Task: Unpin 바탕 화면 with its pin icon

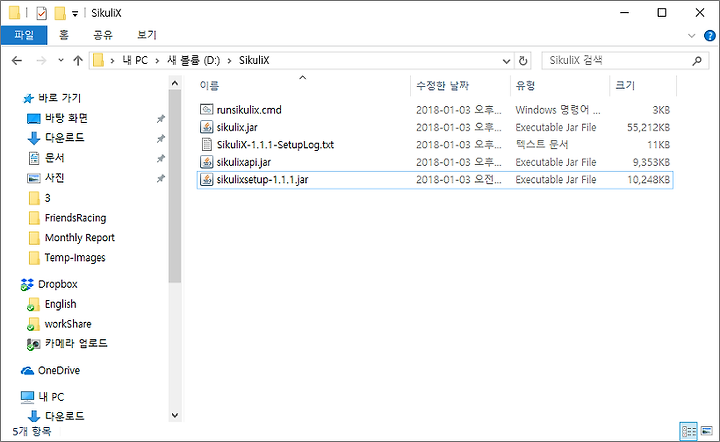Action: (161, 119)
